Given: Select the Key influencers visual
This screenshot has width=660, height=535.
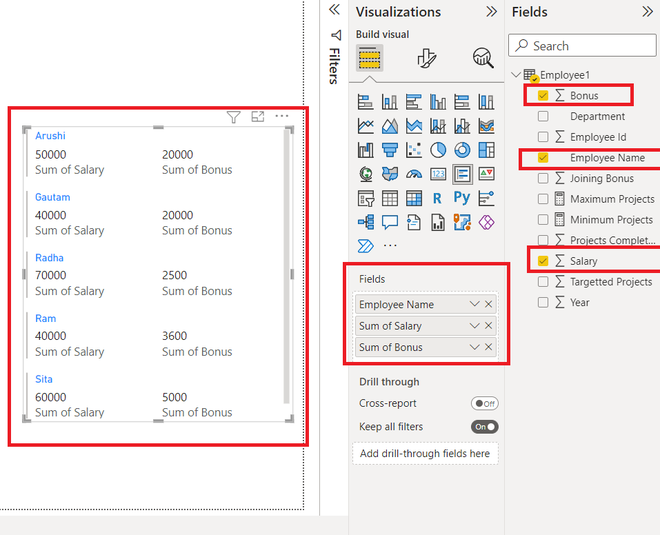Looking at the screenshot, I should pos(486,198).
